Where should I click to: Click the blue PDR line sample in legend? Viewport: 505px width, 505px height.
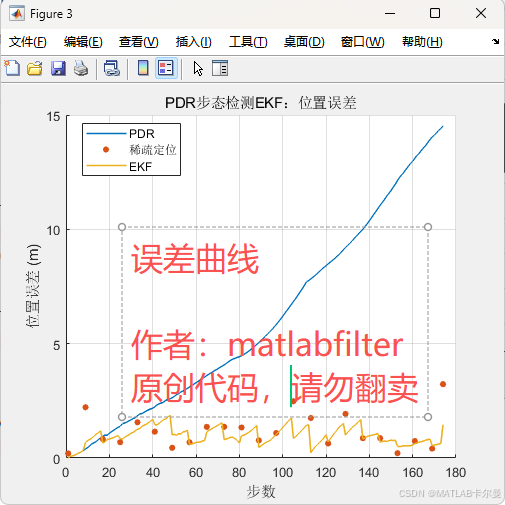(x=106, y=134)
